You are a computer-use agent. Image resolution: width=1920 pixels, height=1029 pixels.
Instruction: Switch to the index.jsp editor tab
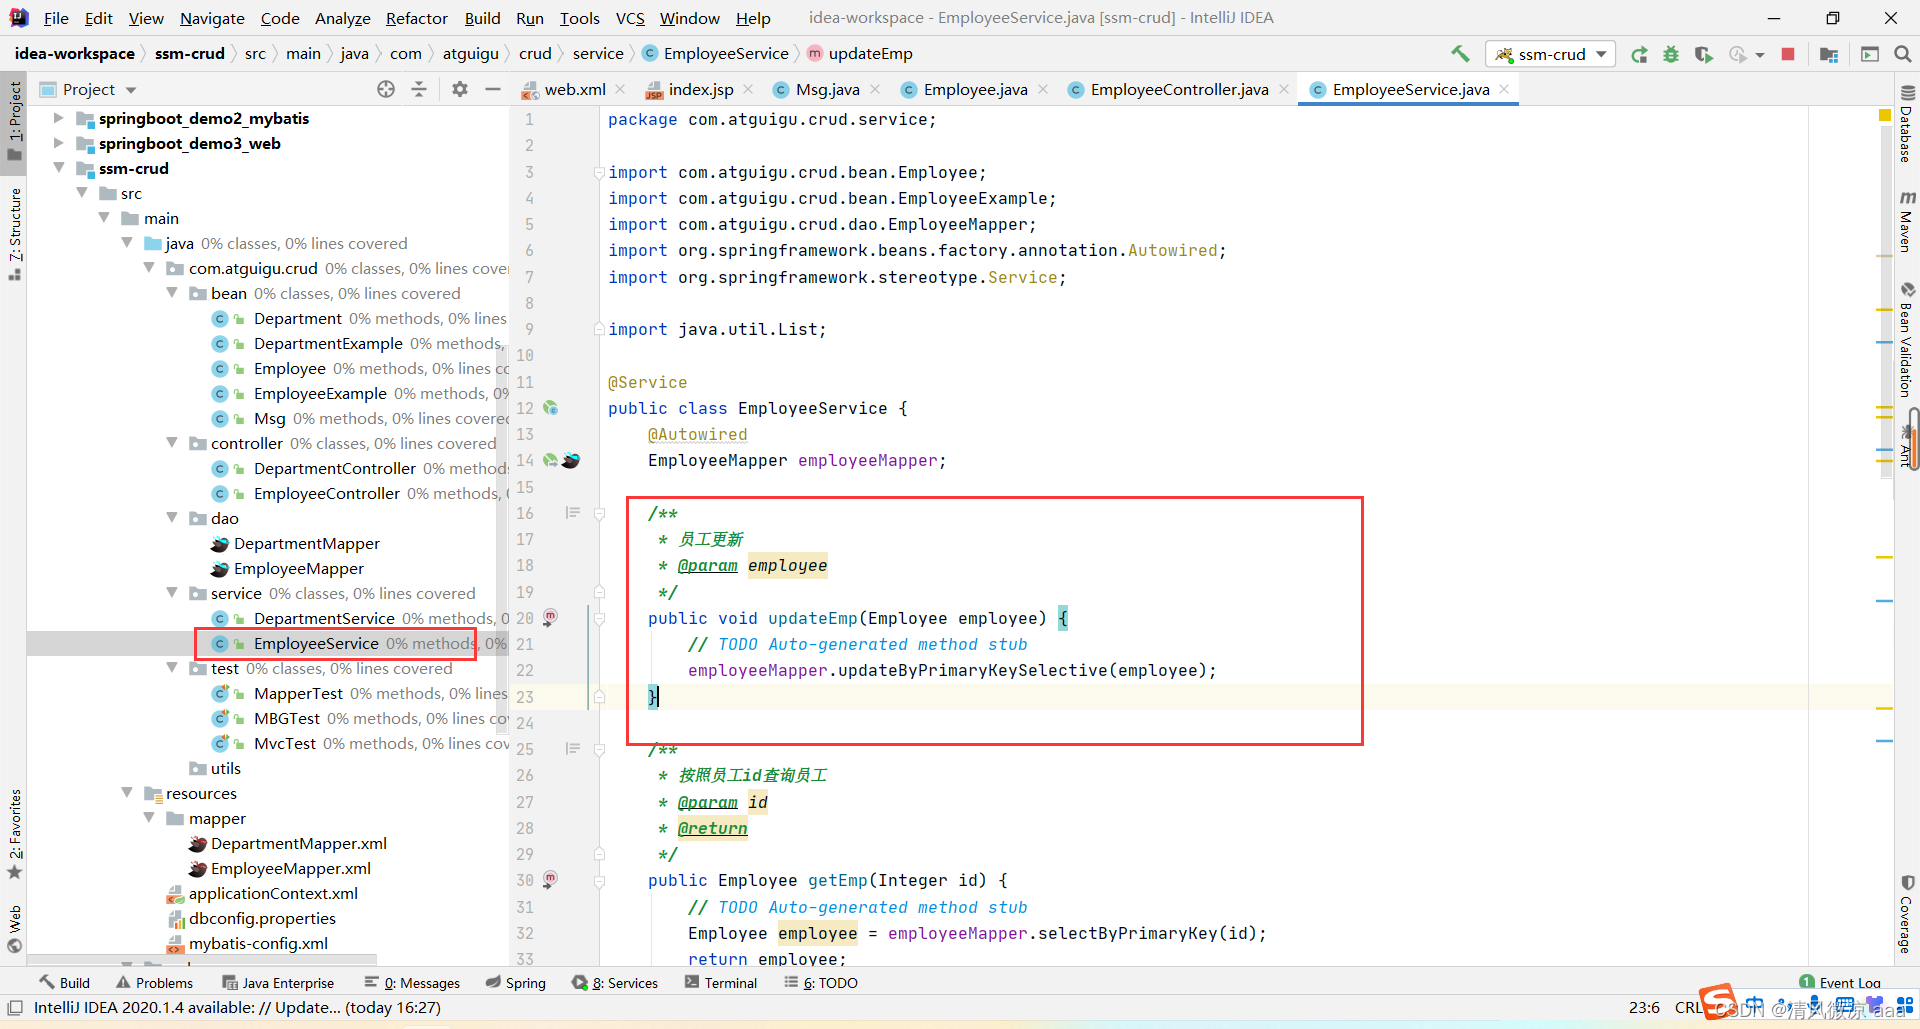click(701, 89)
